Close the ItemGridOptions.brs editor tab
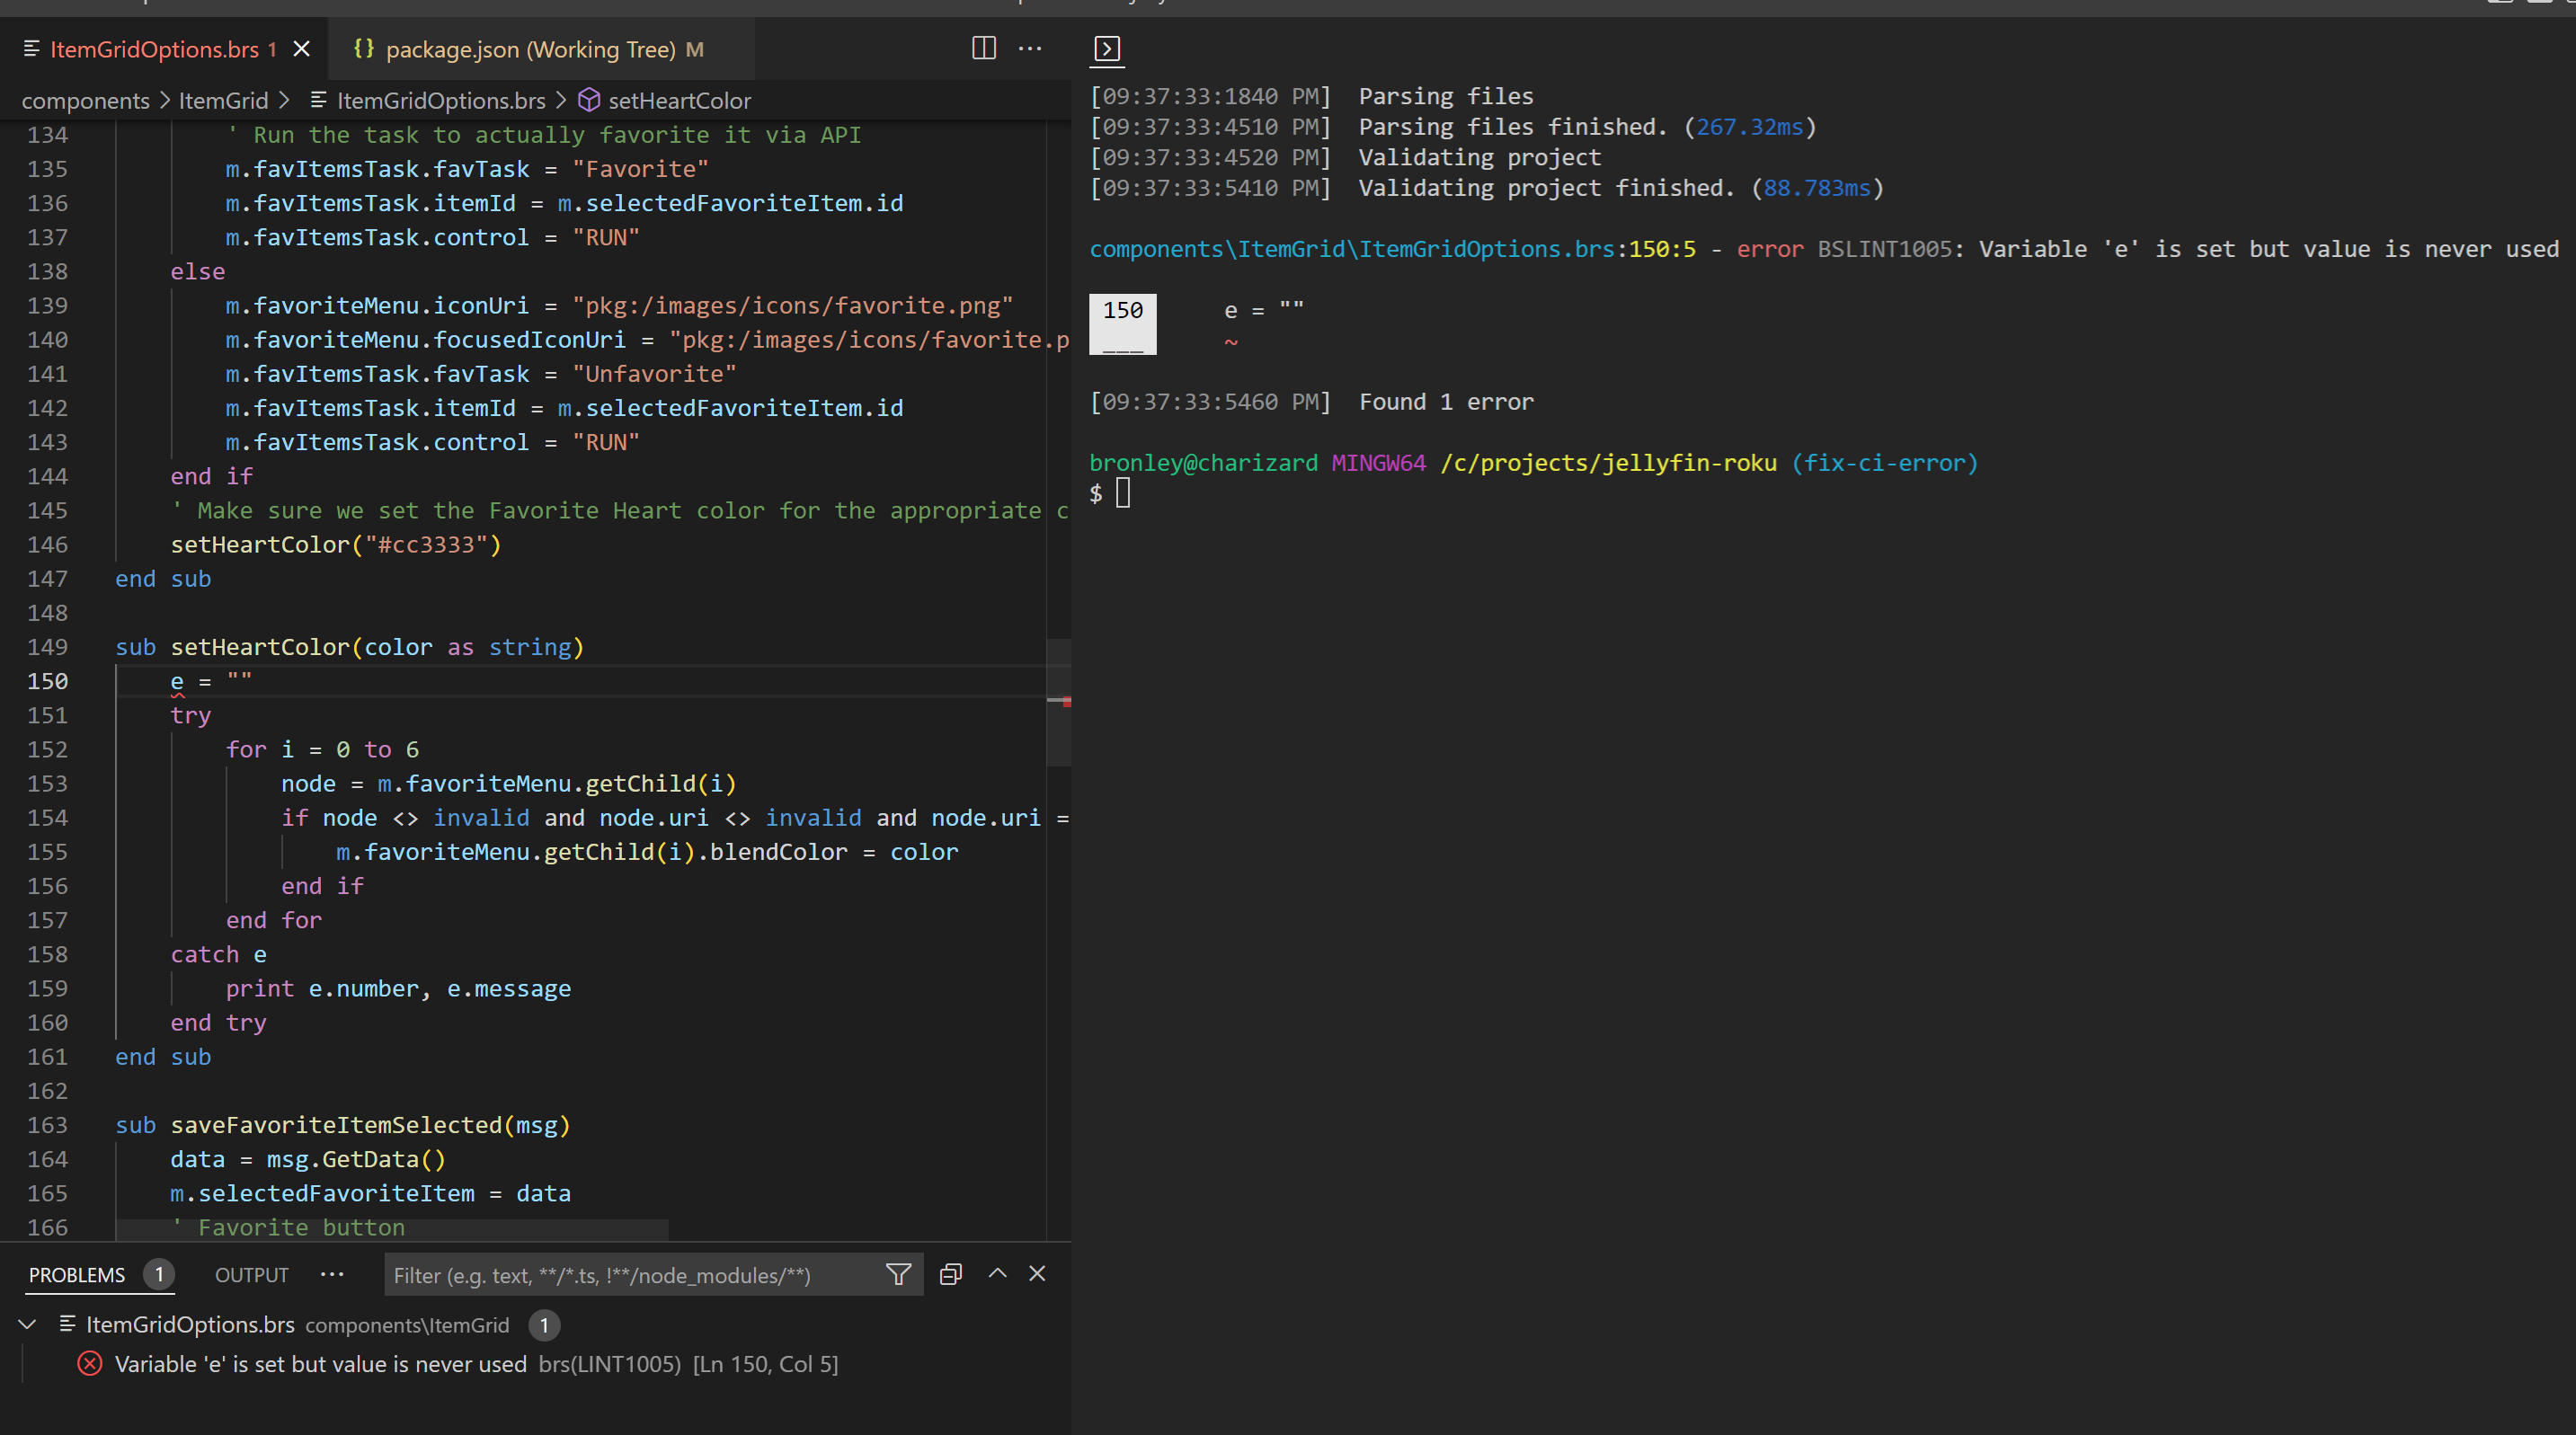 pyautogui.click(x=301, y=48)
